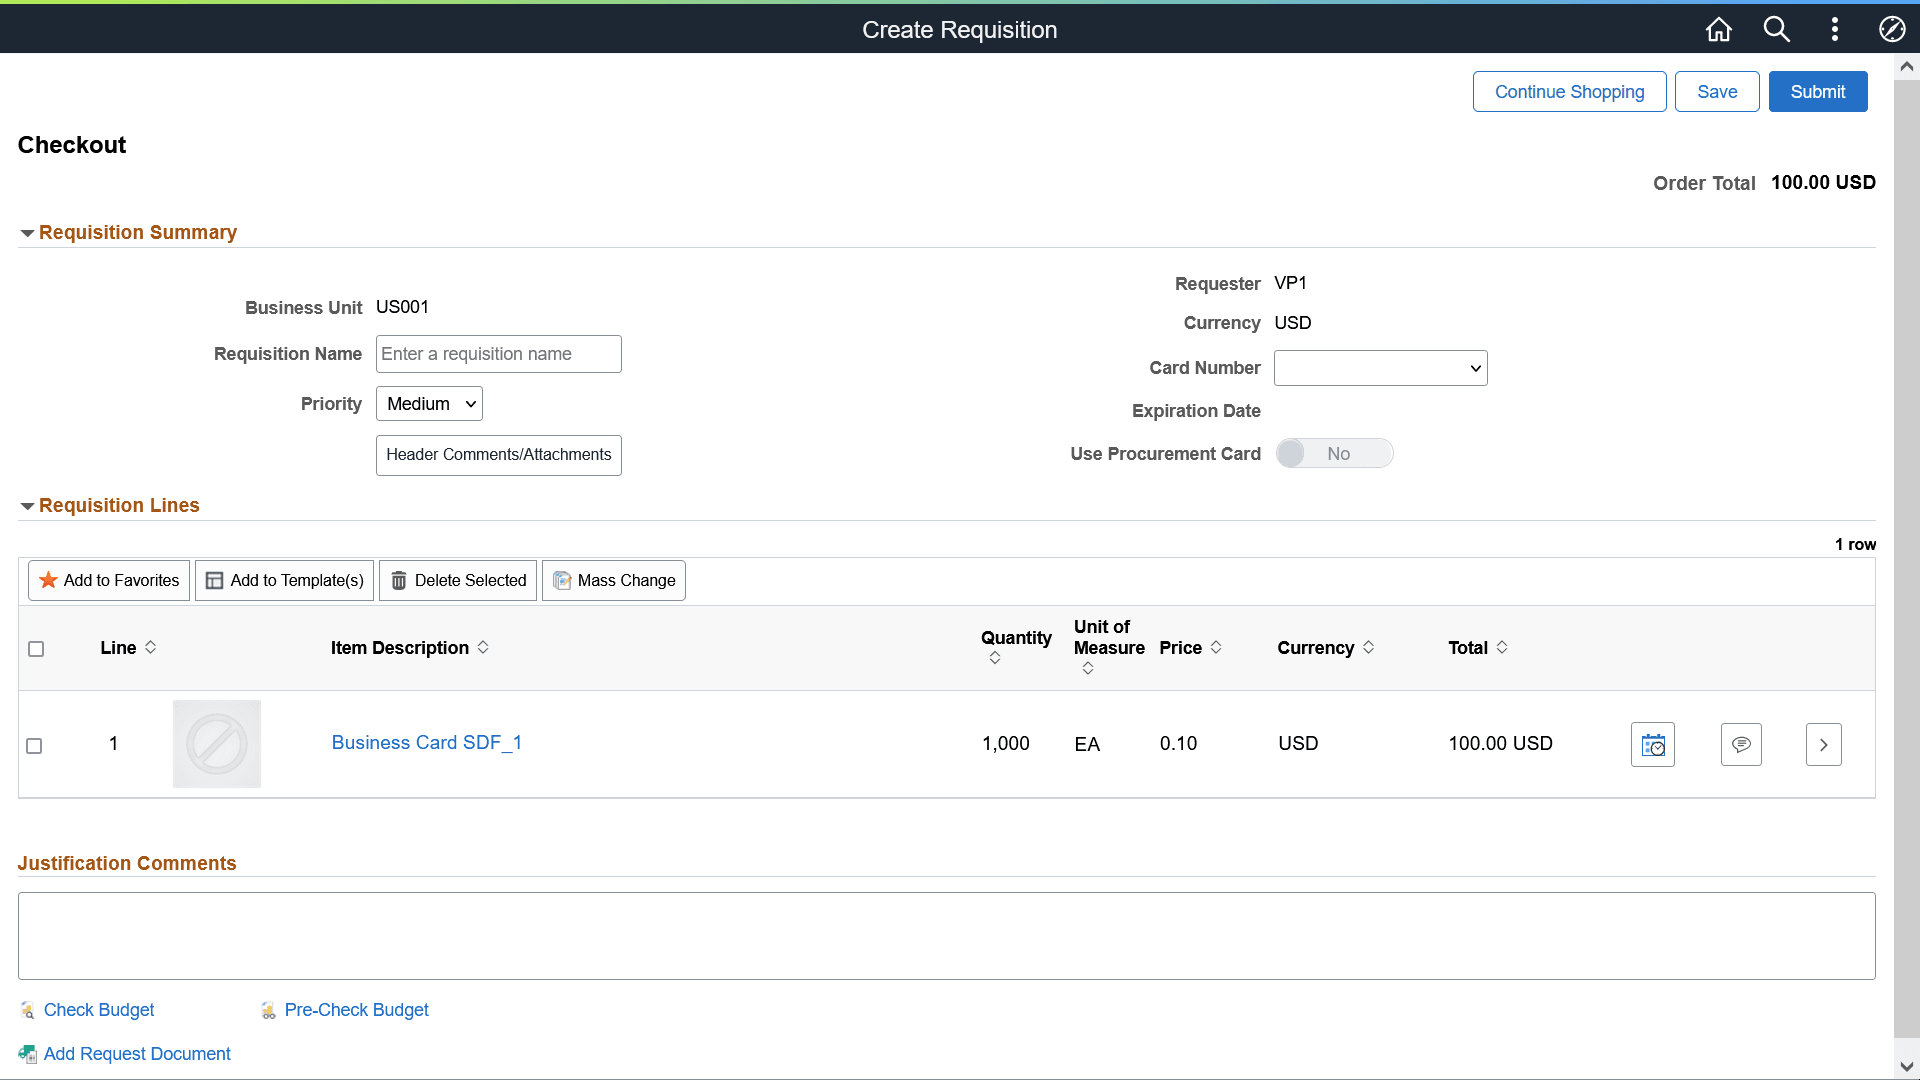Open the Home icon in the header
This screenshot has width=1920, height=1080.
1718,29
